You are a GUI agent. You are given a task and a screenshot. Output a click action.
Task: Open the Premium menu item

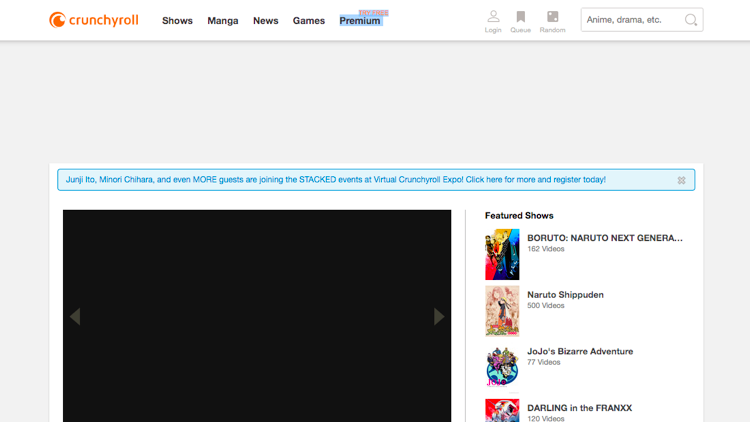pos(360,21)
